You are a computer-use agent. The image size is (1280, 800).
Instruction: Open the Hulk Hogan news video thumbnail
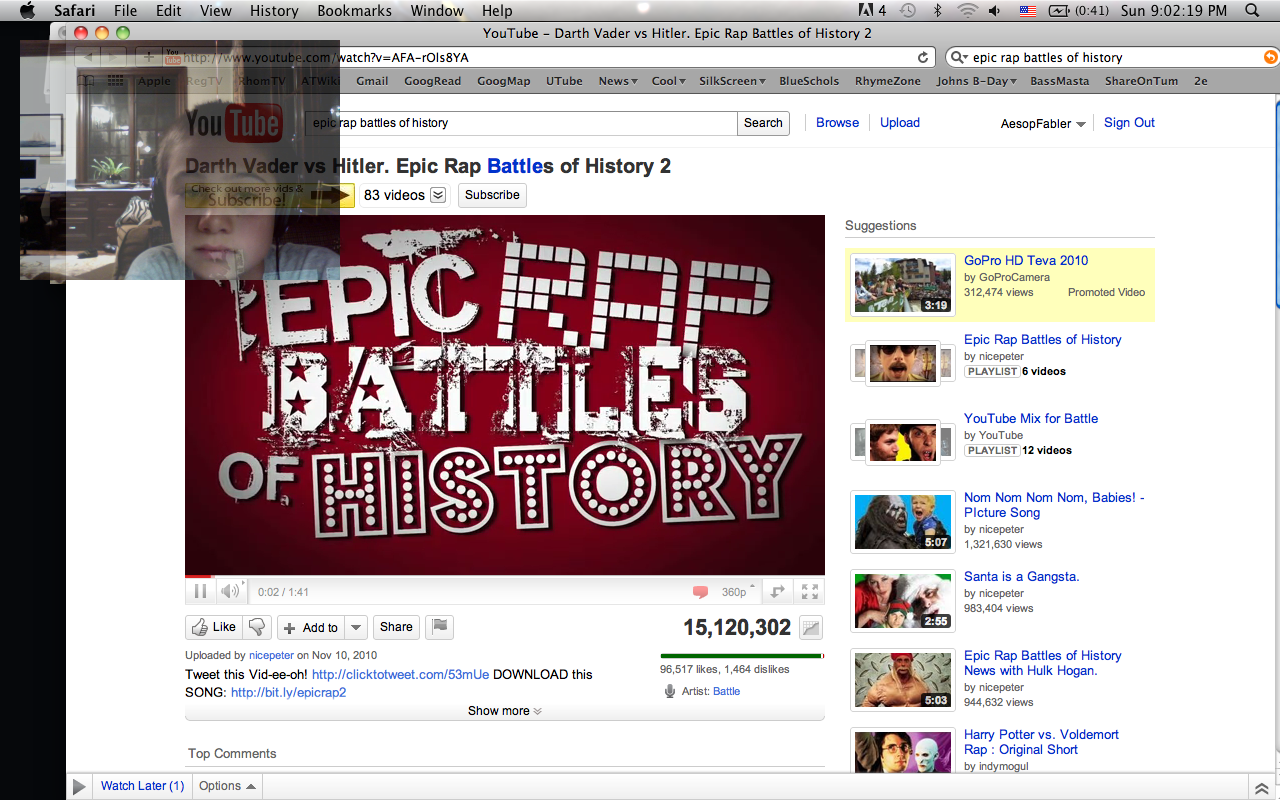coord(902,680)
